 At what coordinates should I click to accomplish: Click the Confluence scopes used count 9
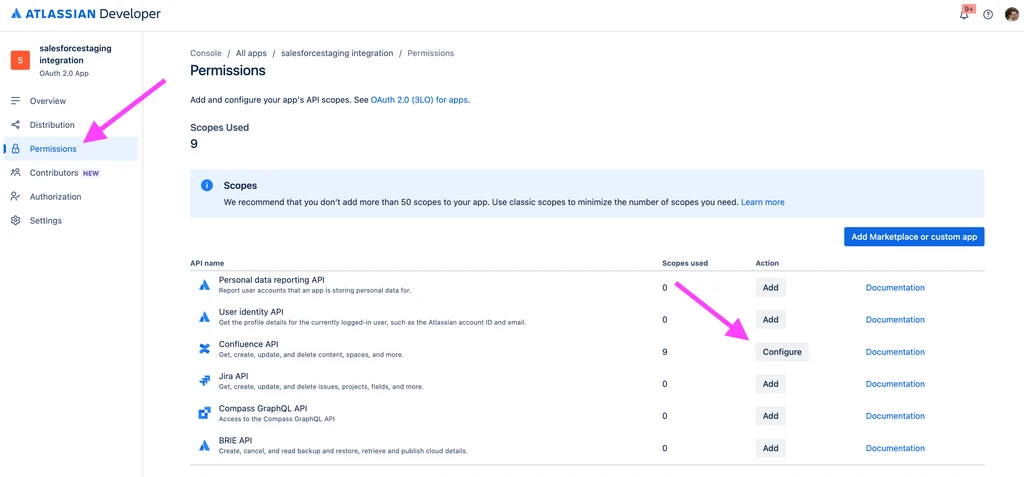[x=665, y=352]
